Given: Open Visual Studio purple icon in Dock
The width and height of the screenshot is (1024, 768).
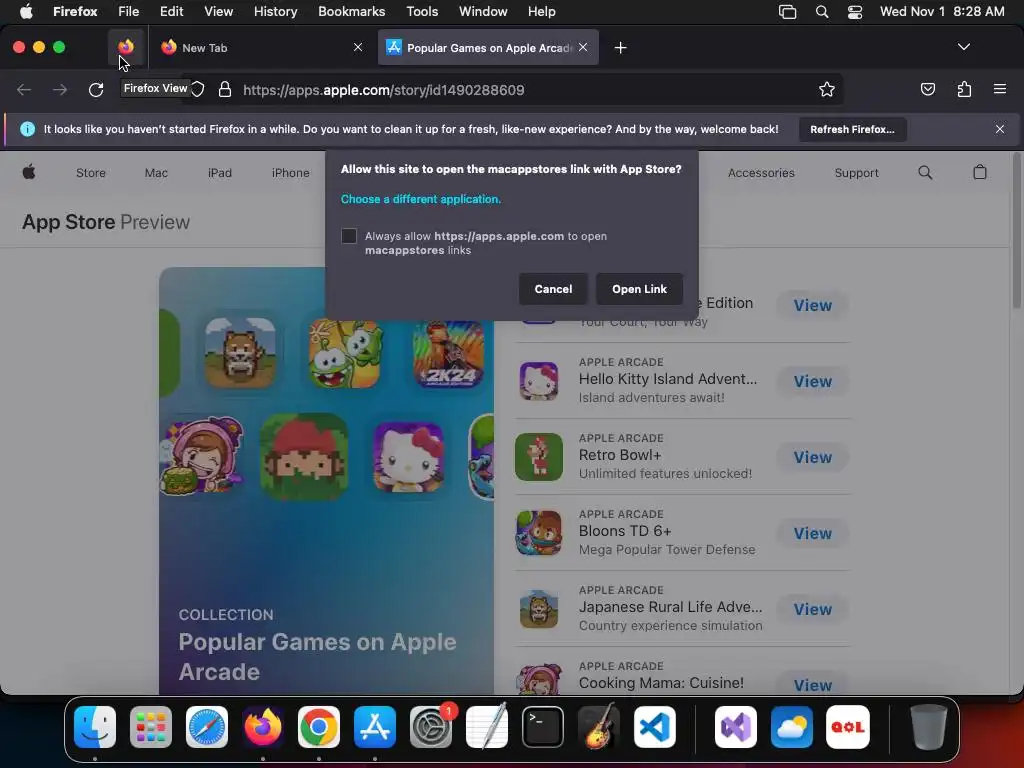Looking at the screenshot, I should click(736, 727).
